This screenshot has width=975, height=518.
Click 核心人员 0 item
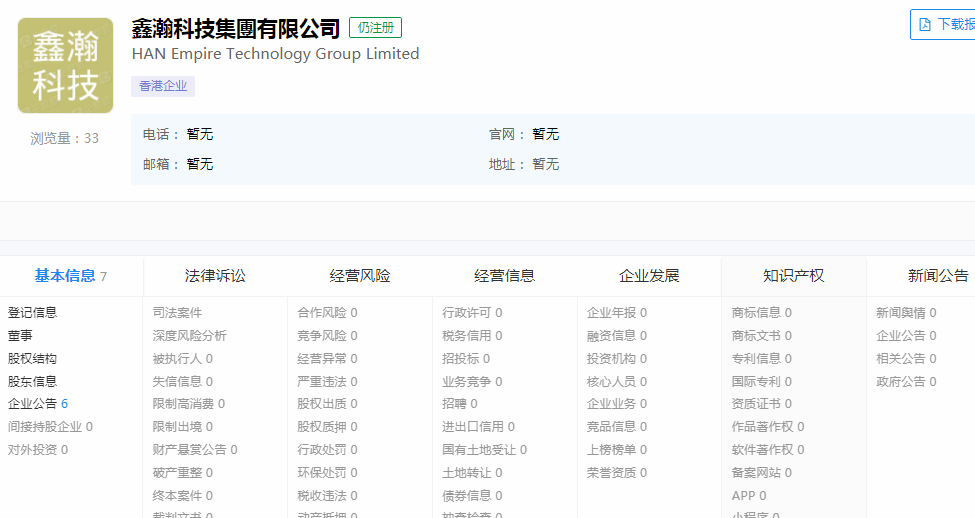pos(617,382)
